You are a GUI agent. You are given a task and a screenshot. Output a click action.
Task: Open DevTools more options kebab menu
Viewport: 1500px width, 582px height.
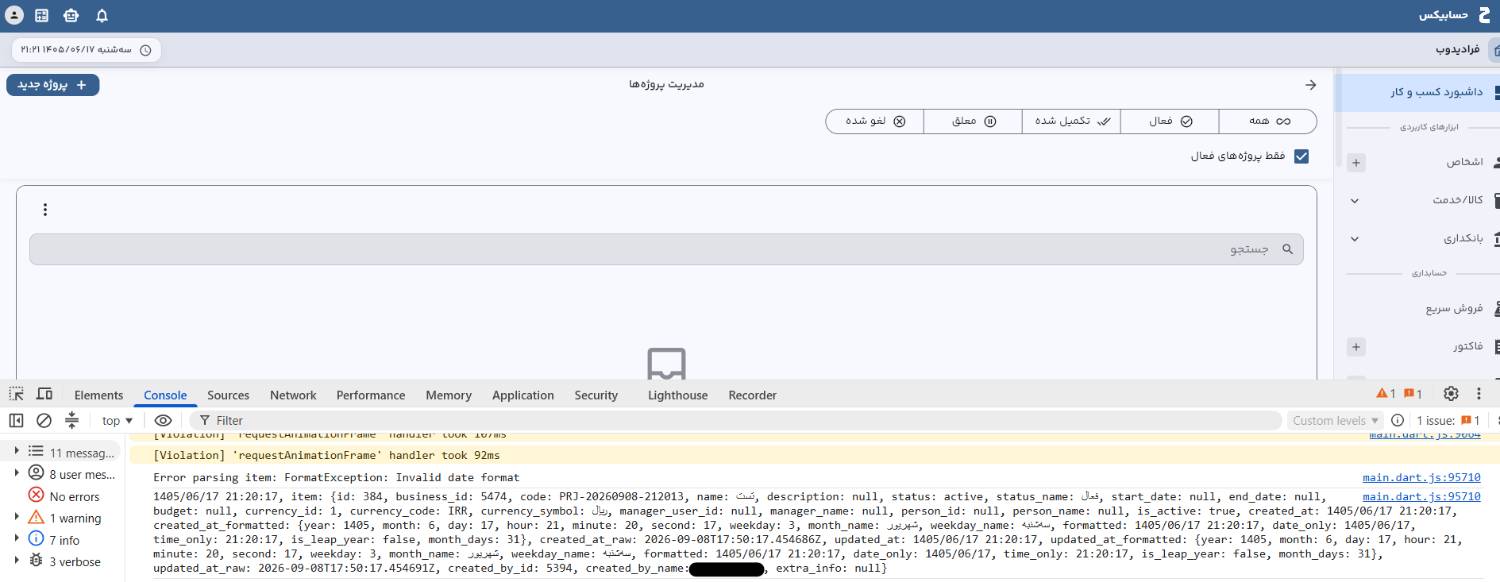click(1480, 394)
